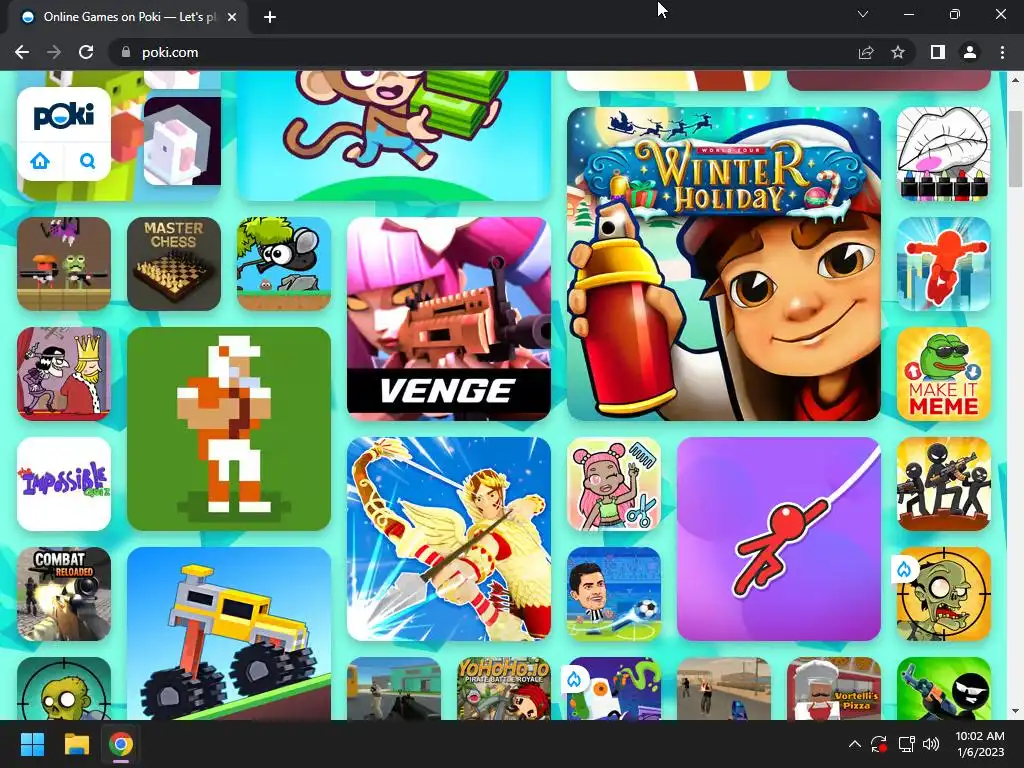Go back using browser back arrow
The height and width of the screenshot is (768, 1024).
pyautogui.click(x=22, y=52)
